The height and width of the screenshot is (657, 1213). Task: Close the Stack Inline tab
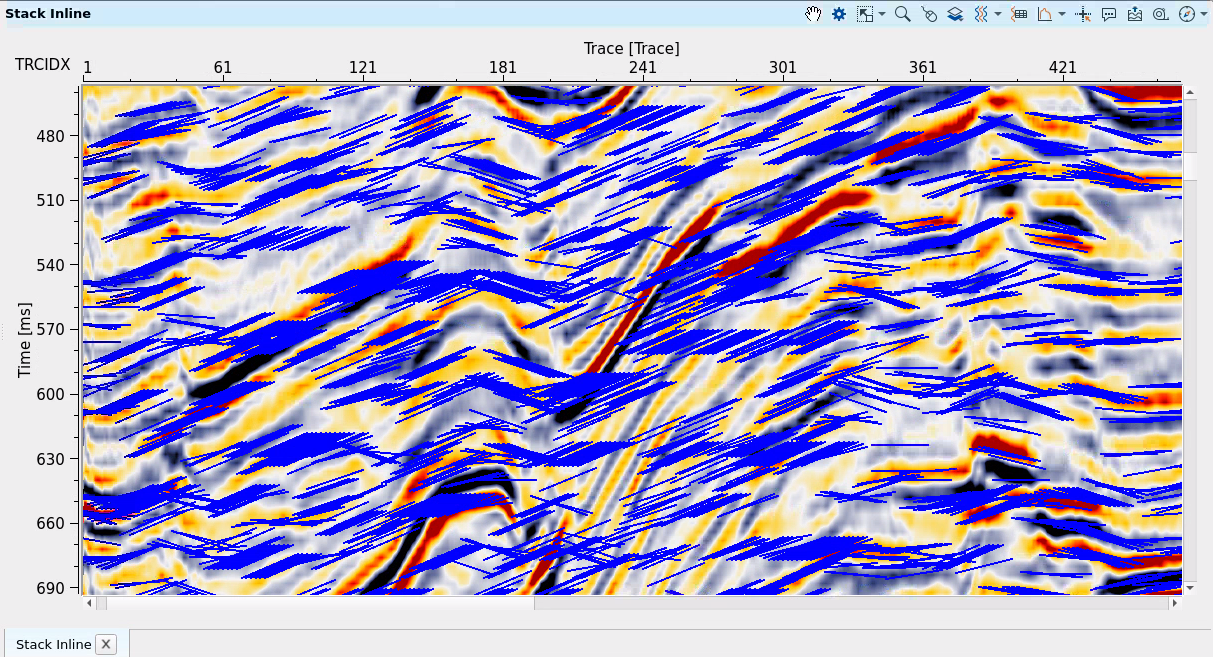pyautogui.click(x=105, y=644)
